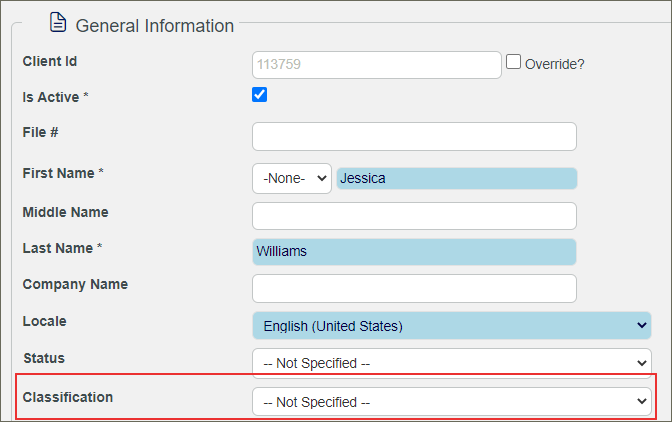Uncheck the Is Active checkbox
The width and height of the screenshot is (672, 422).
(x=259, y=95)
